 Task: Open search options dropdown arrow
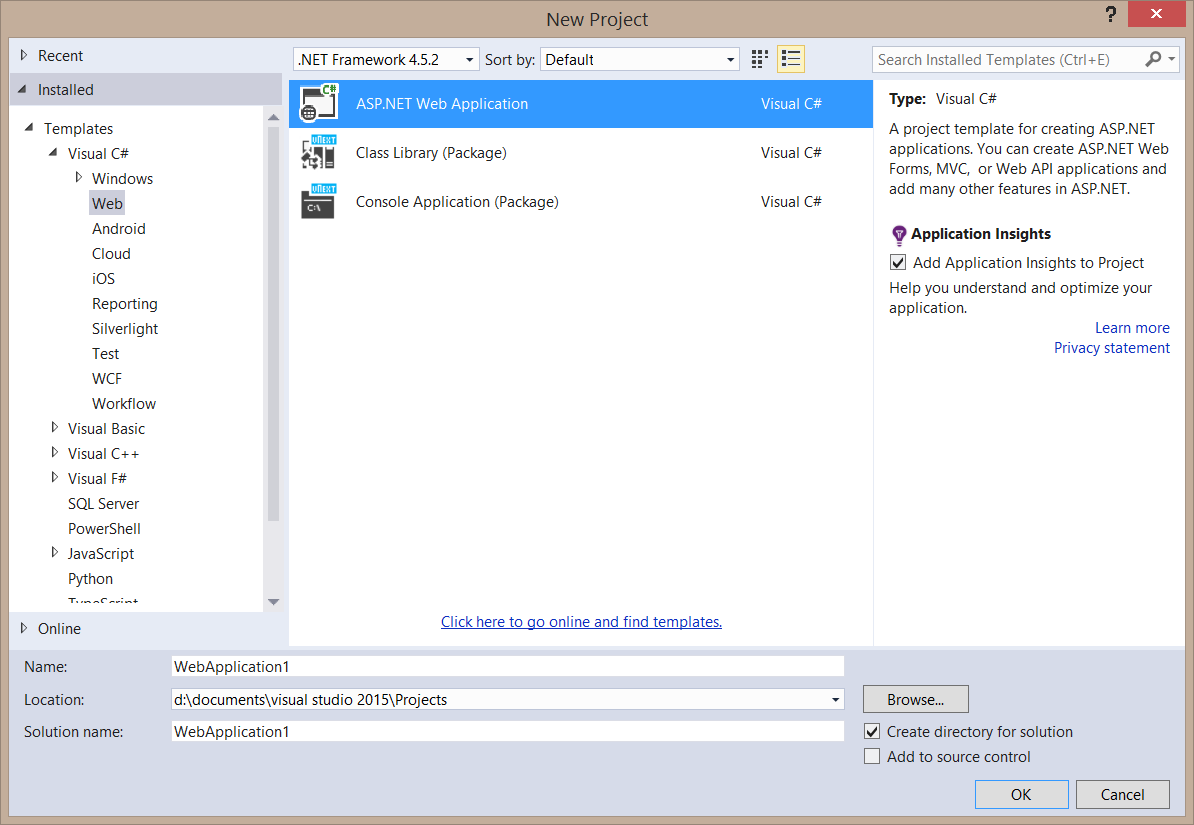pos(1172,59)
